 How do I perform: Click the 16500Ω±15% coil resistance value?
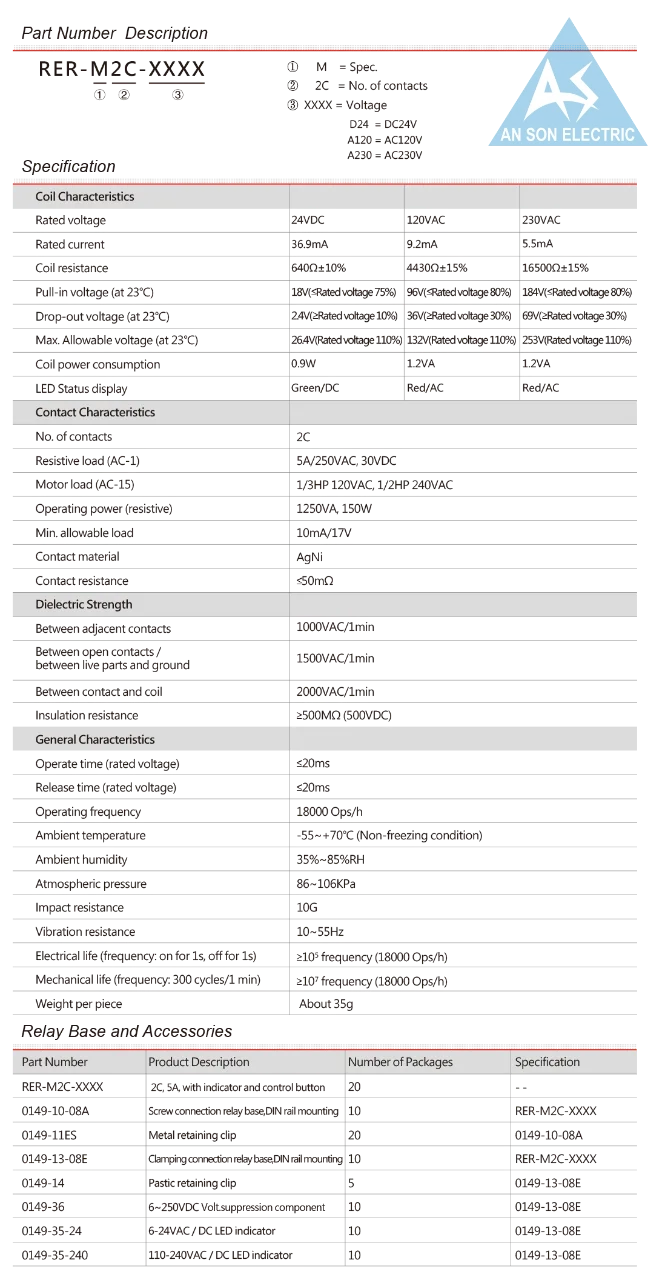[555, 268]
